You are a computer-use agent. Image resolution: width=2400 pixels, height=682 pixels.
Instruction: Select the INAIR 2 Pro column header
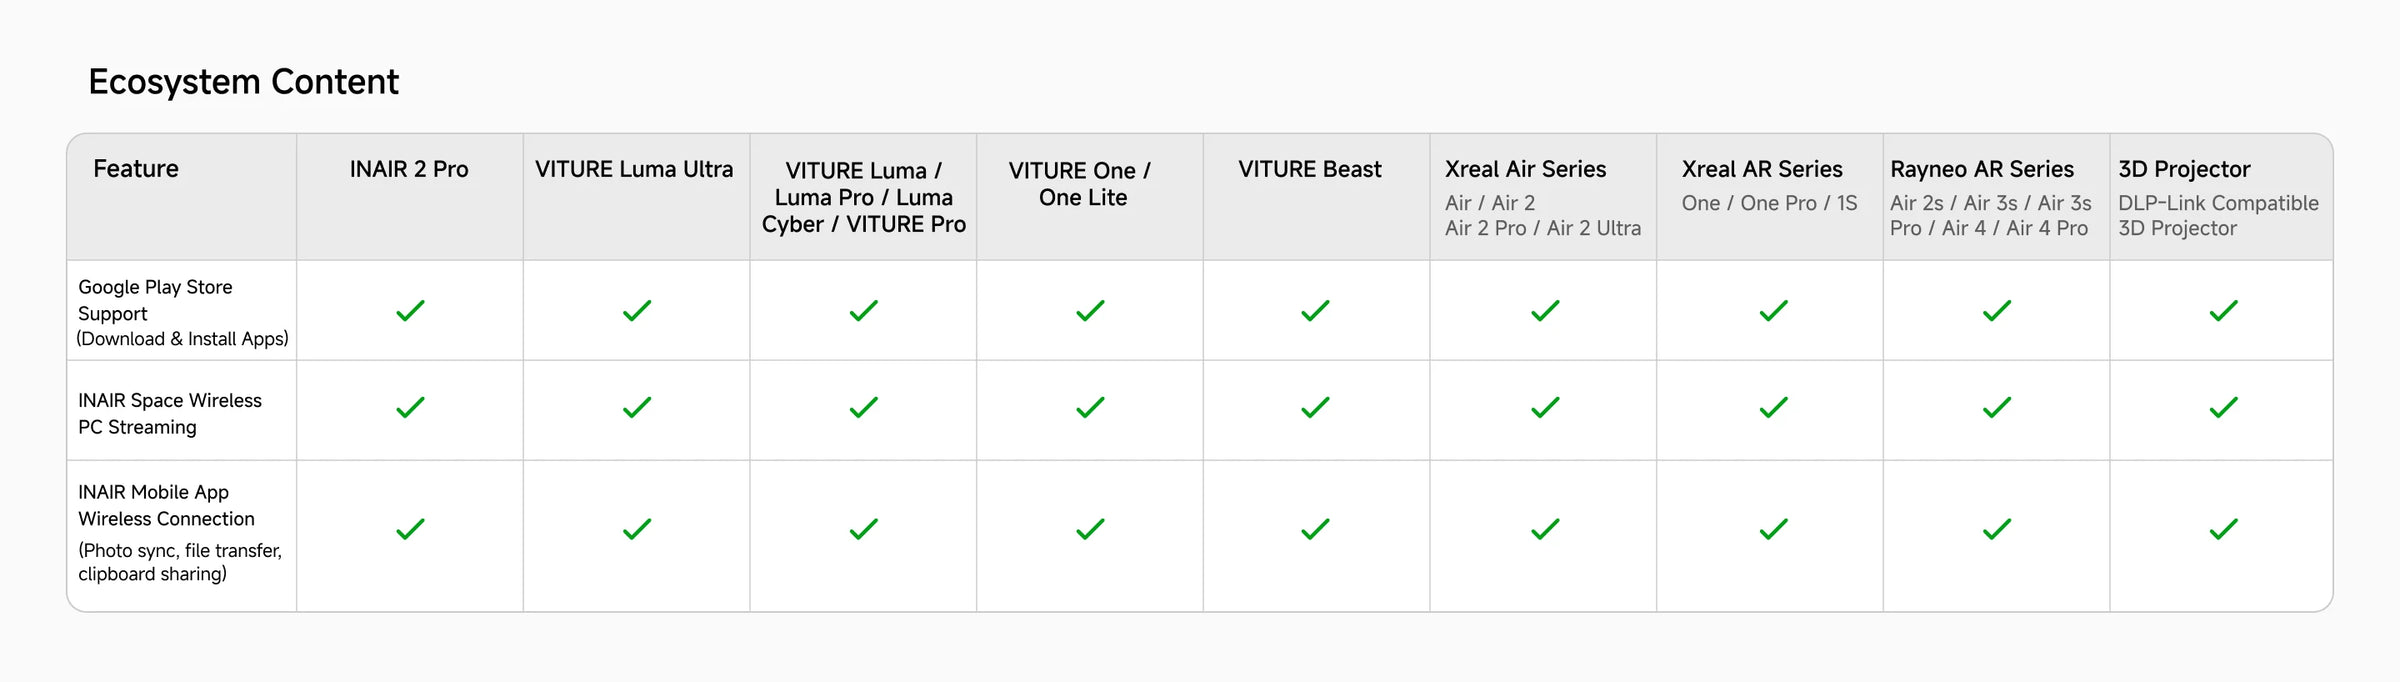tap(409, 169)
